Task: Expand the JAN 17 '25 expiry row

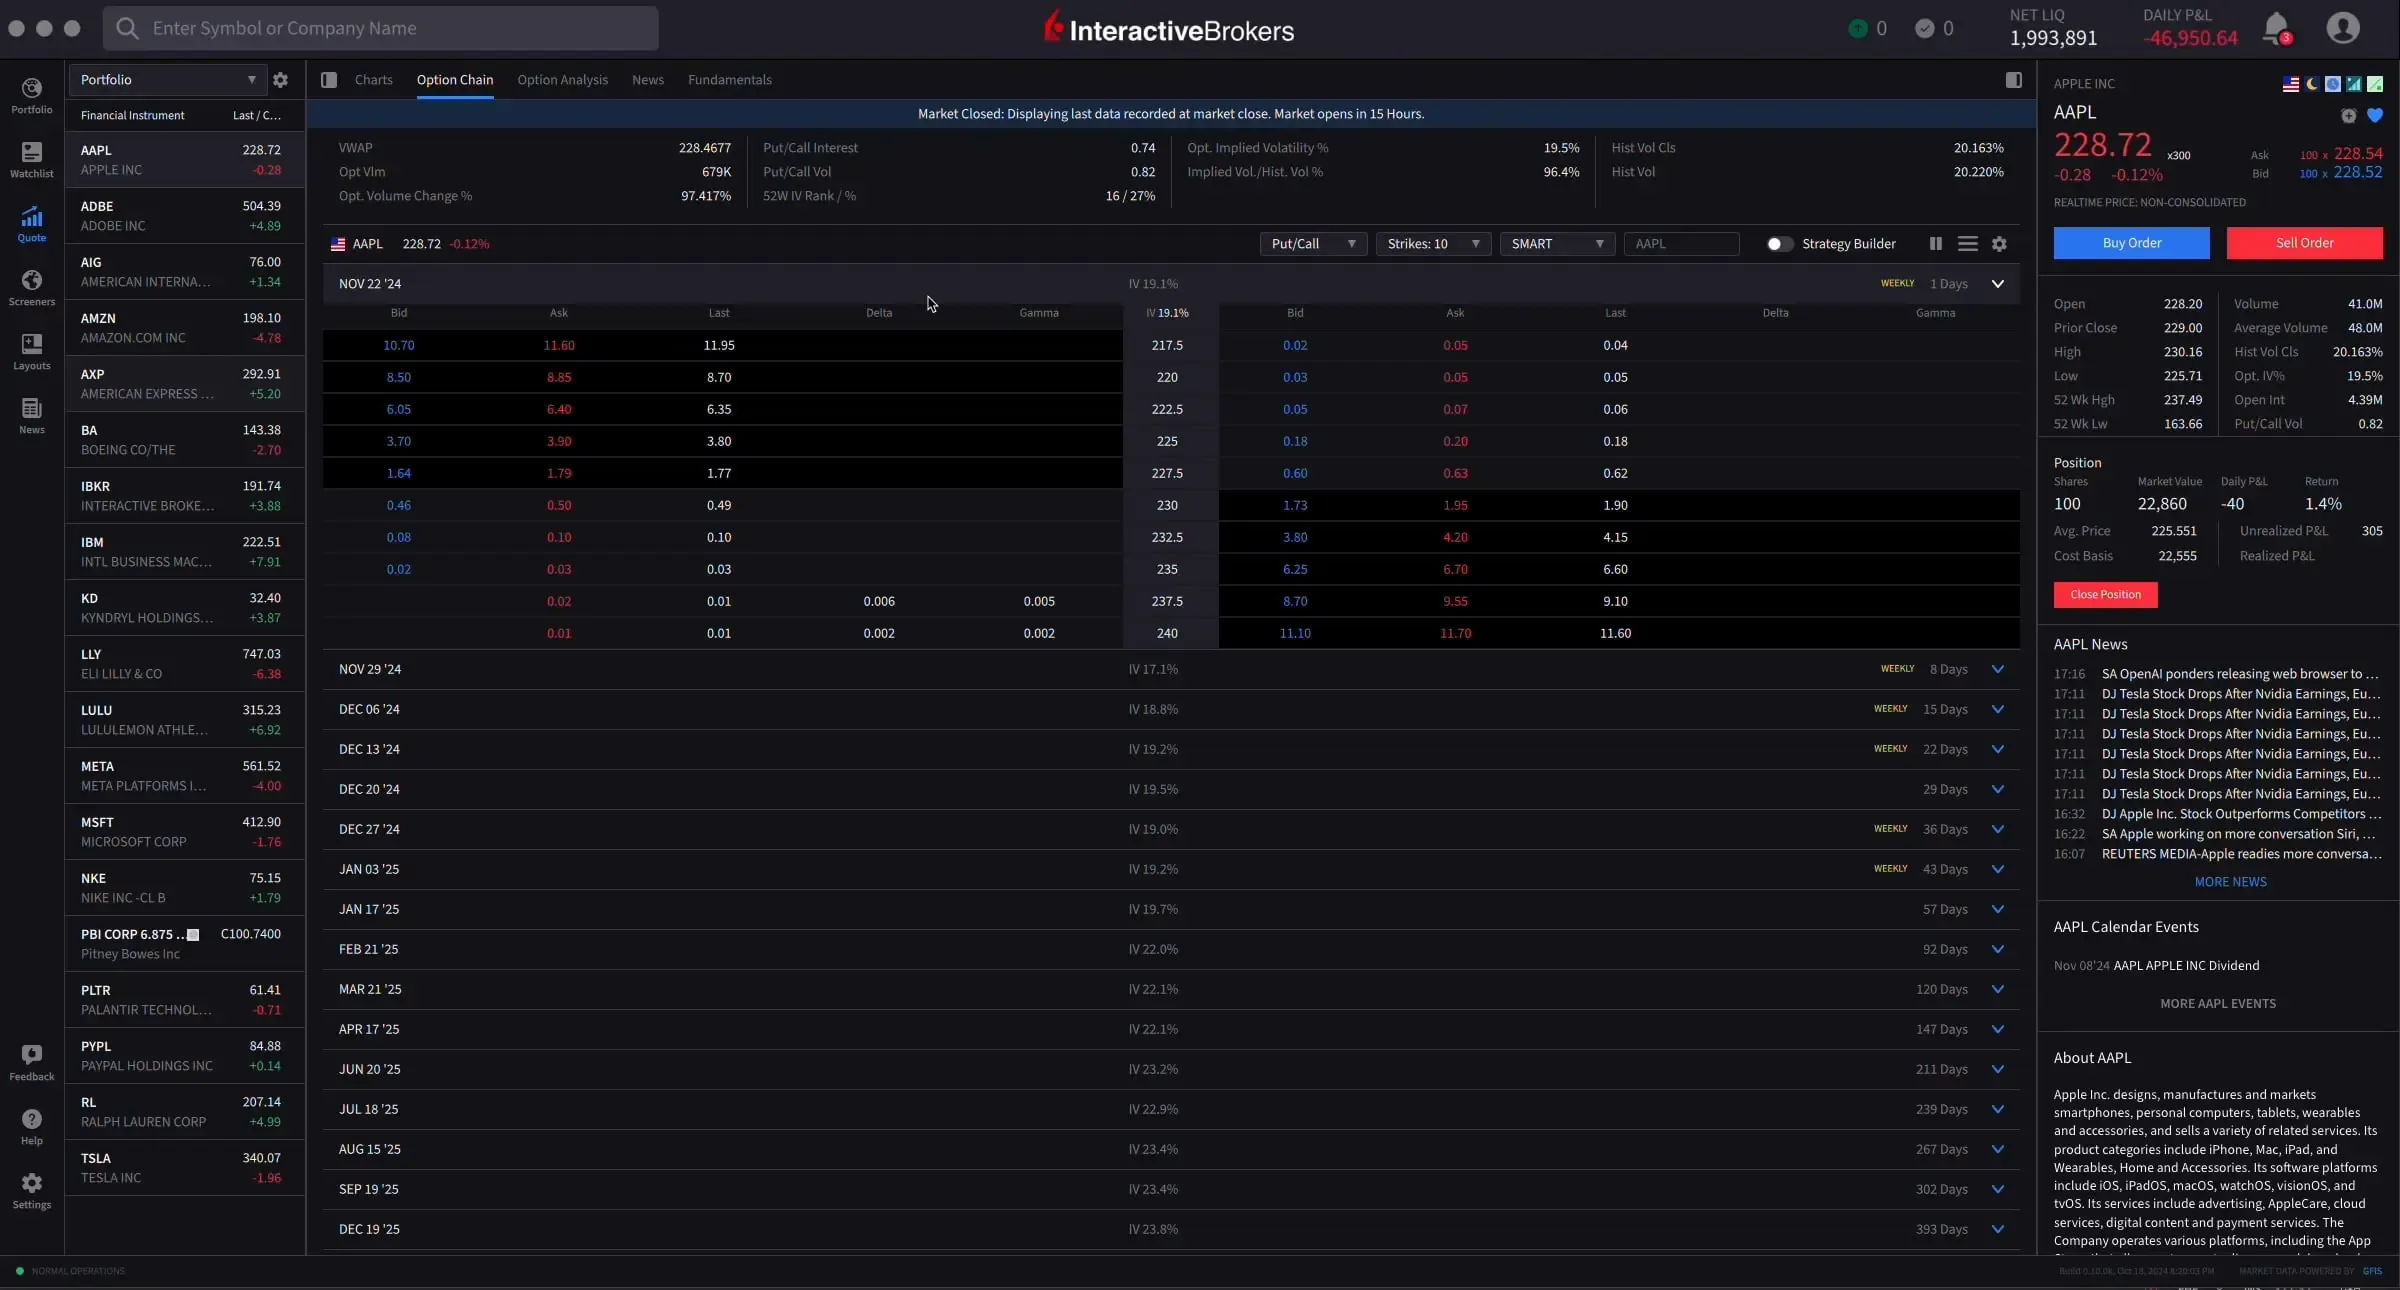Action: 1998,909
